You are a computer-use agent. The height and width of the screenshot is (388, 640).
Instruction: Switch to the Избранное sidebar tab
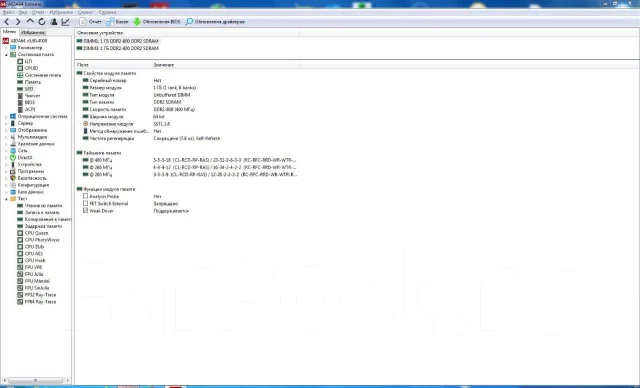point(33,32)
